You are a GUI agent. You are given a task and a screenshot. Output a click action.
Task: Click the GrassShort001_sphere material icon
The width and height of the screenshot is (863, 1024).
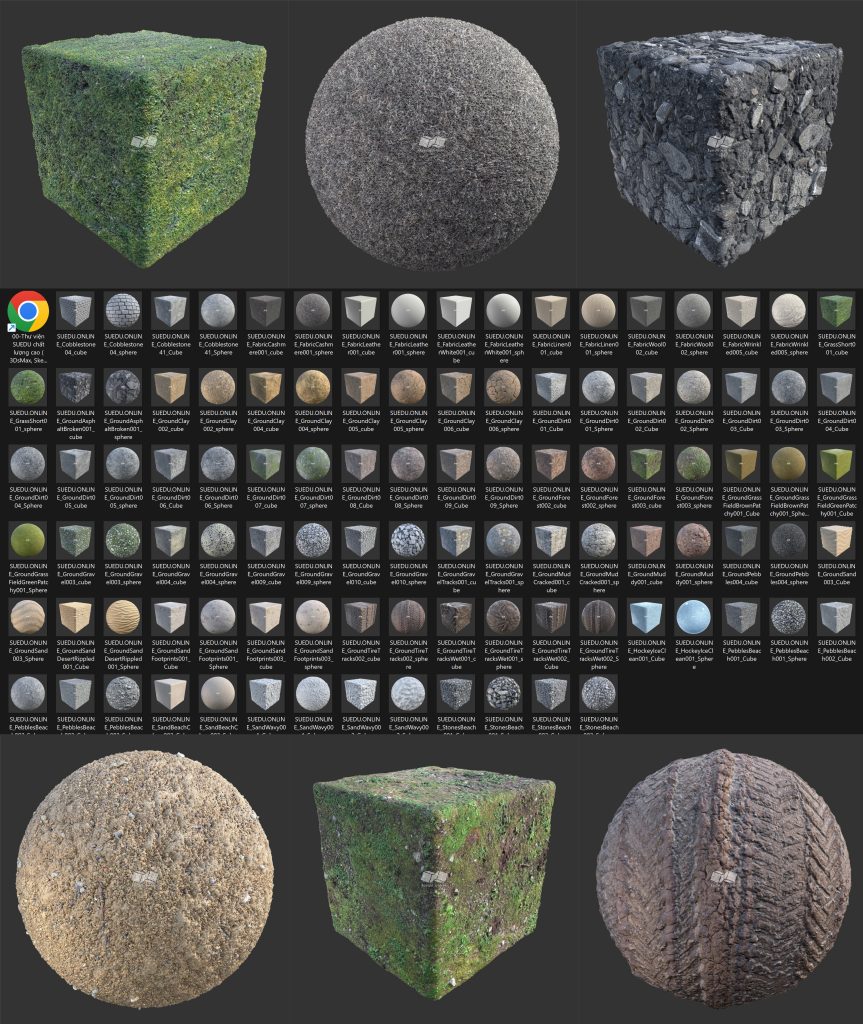click(30, 387)
